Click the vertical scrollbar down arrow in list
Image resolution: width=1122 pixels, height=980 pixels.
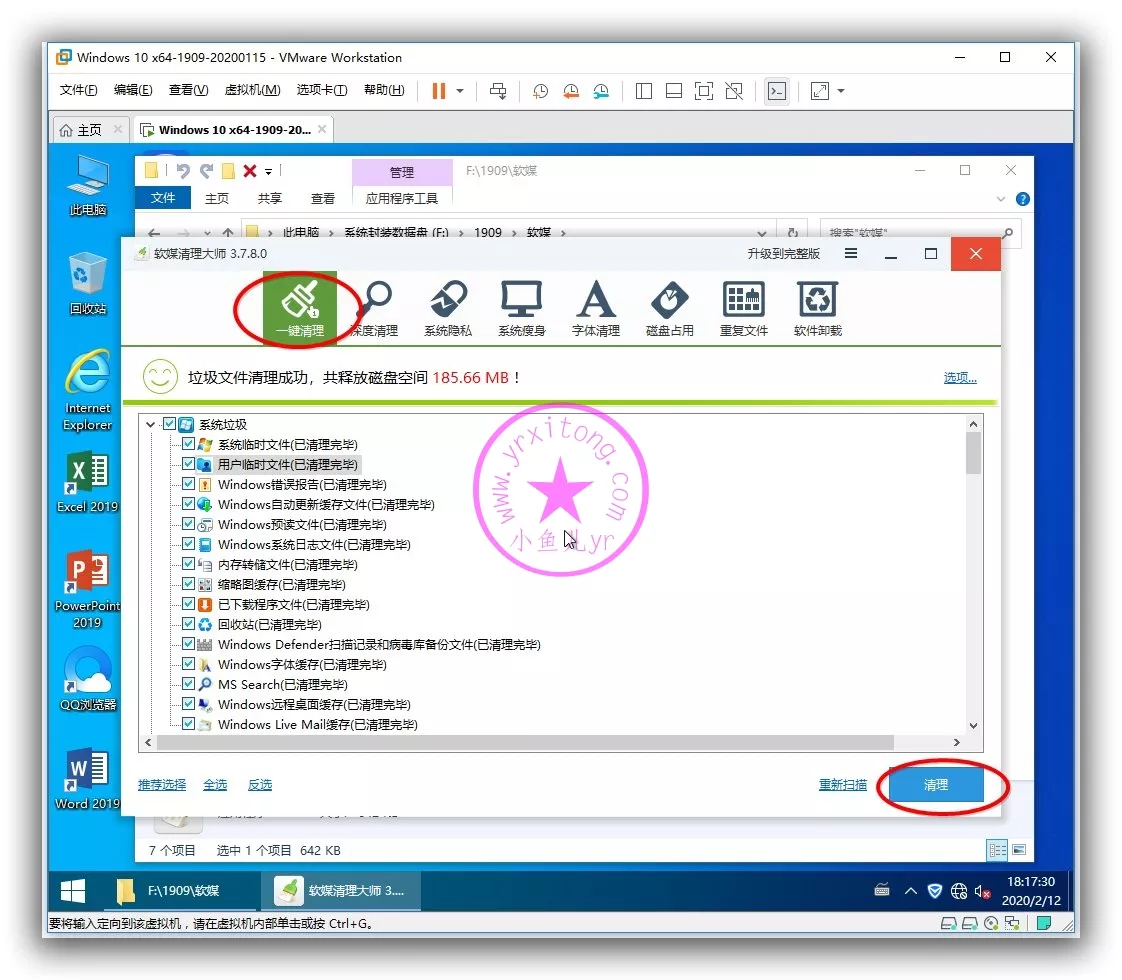pos(974,725)
